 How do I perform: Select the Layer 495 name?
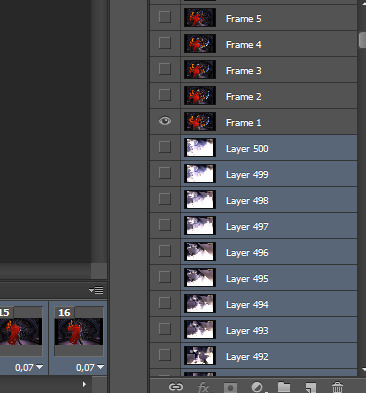[x=247, y=279]
